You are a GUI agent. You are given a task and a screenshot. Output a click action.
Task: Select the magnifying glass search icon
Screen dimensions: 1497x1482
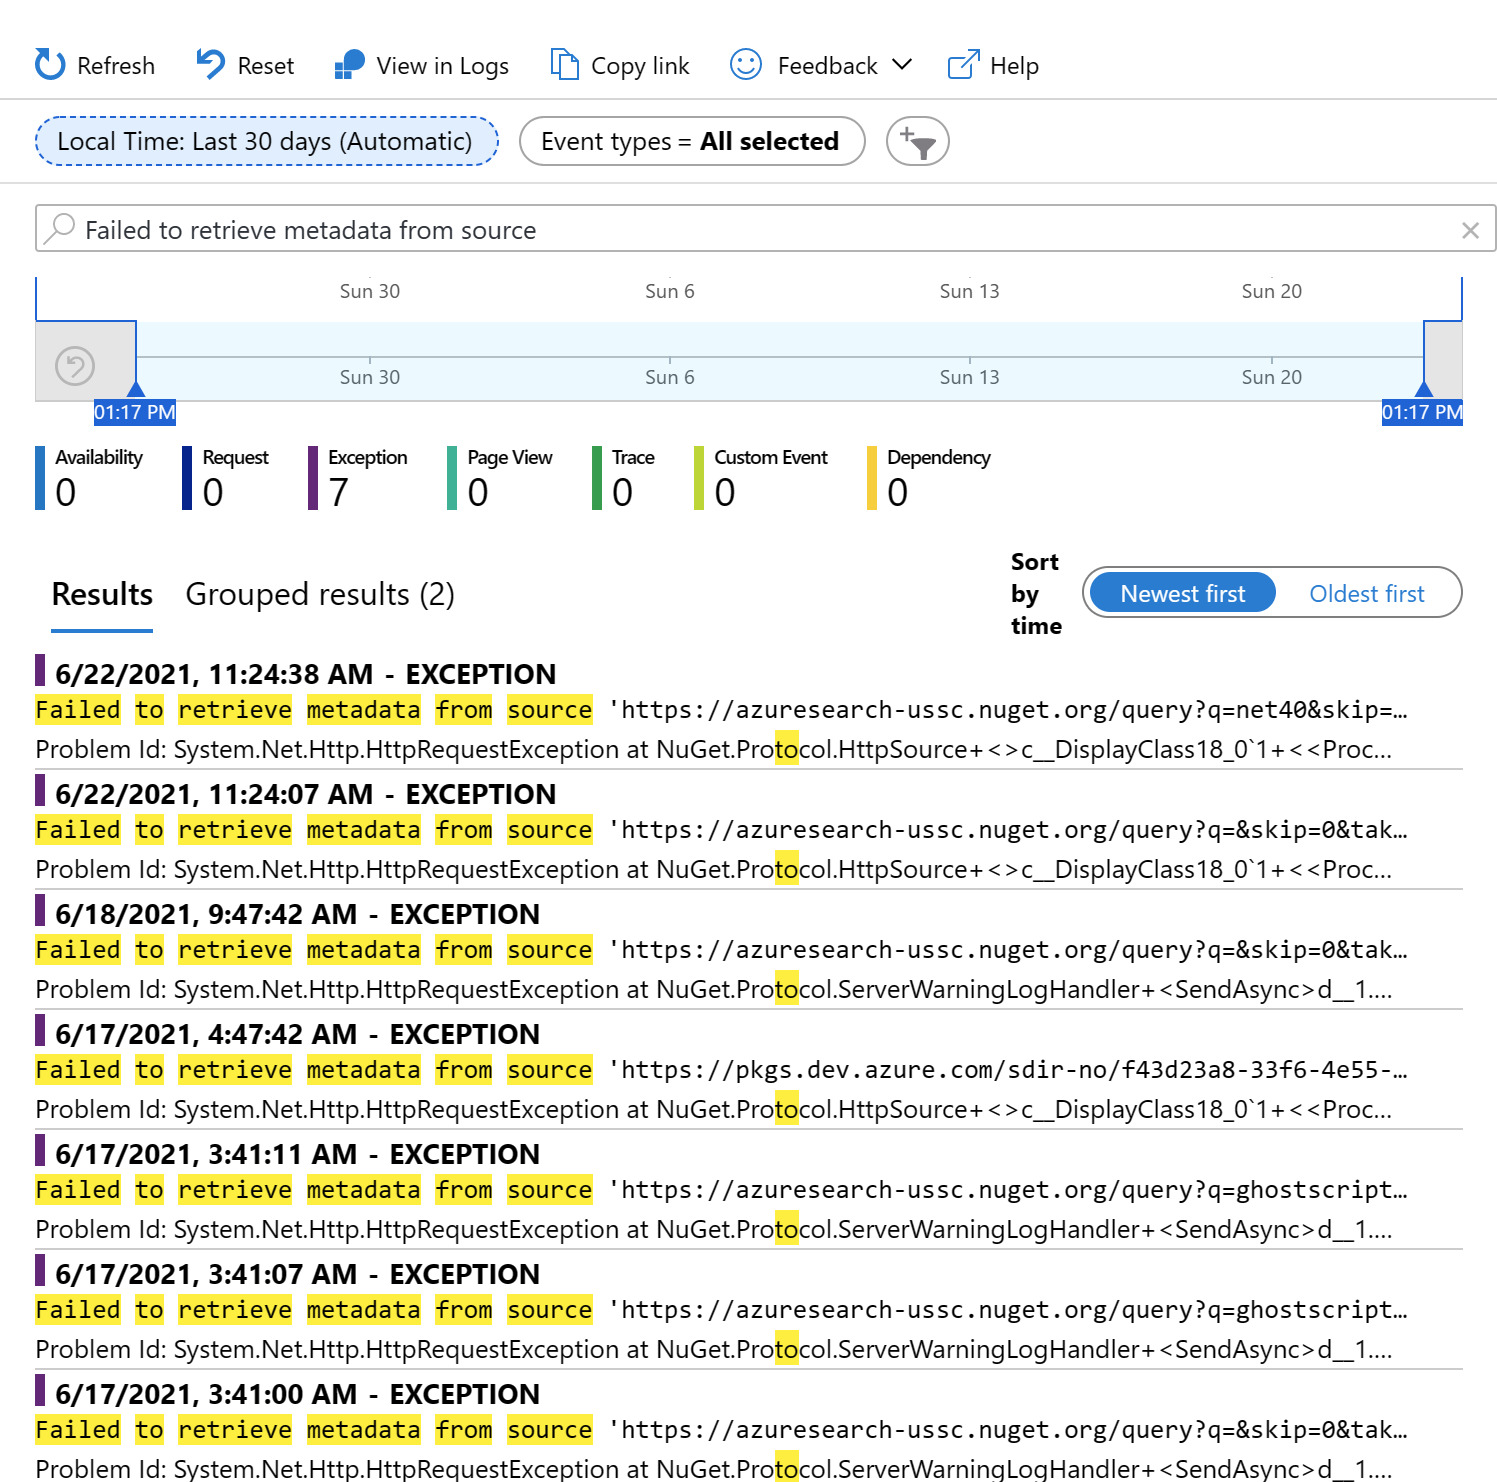[60, 229]
